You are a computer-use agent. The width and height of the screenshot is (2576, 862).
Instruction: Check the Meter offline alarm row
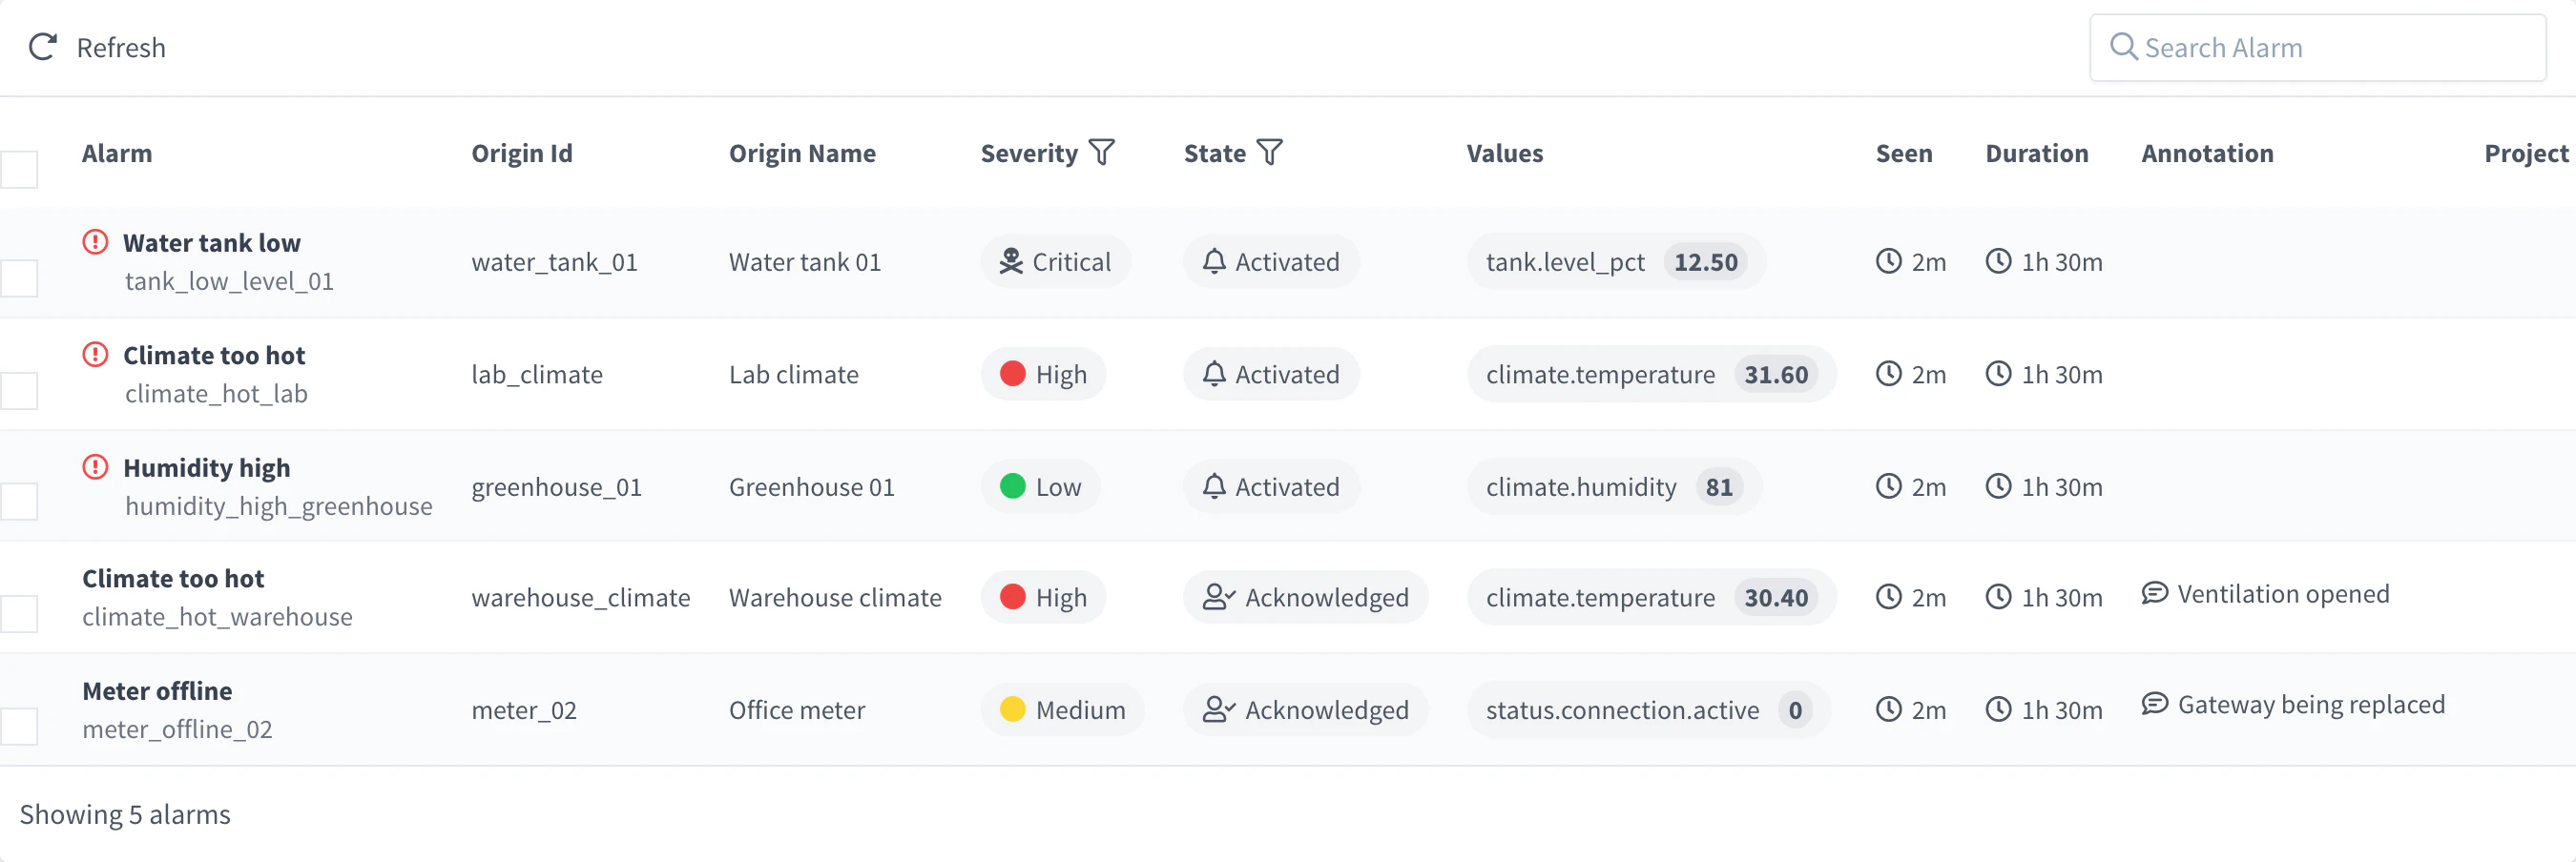coord(19,727)
